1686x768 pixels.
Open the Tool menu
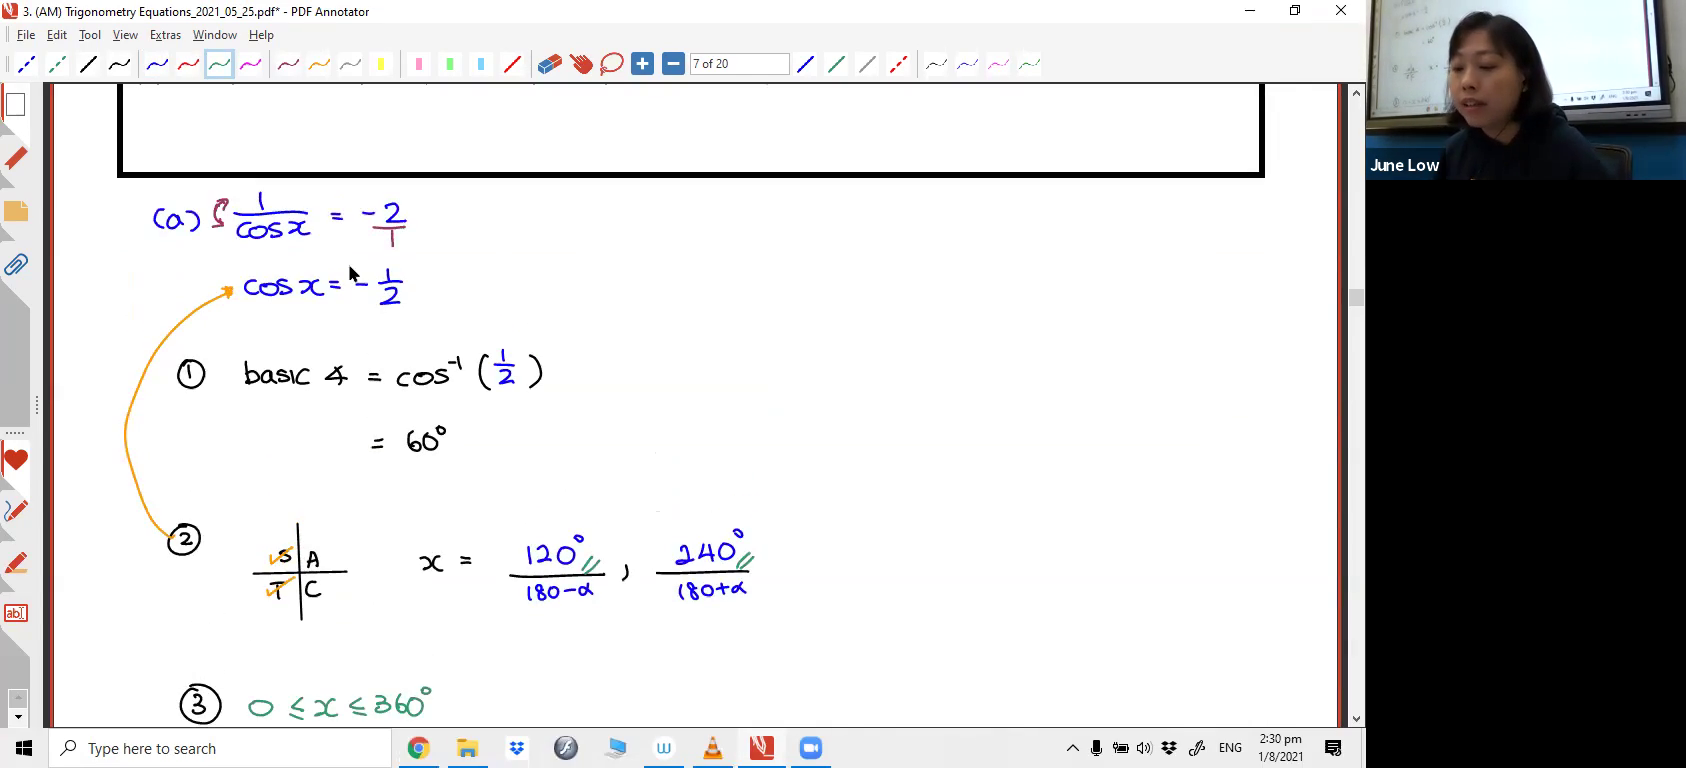point(90,35)
